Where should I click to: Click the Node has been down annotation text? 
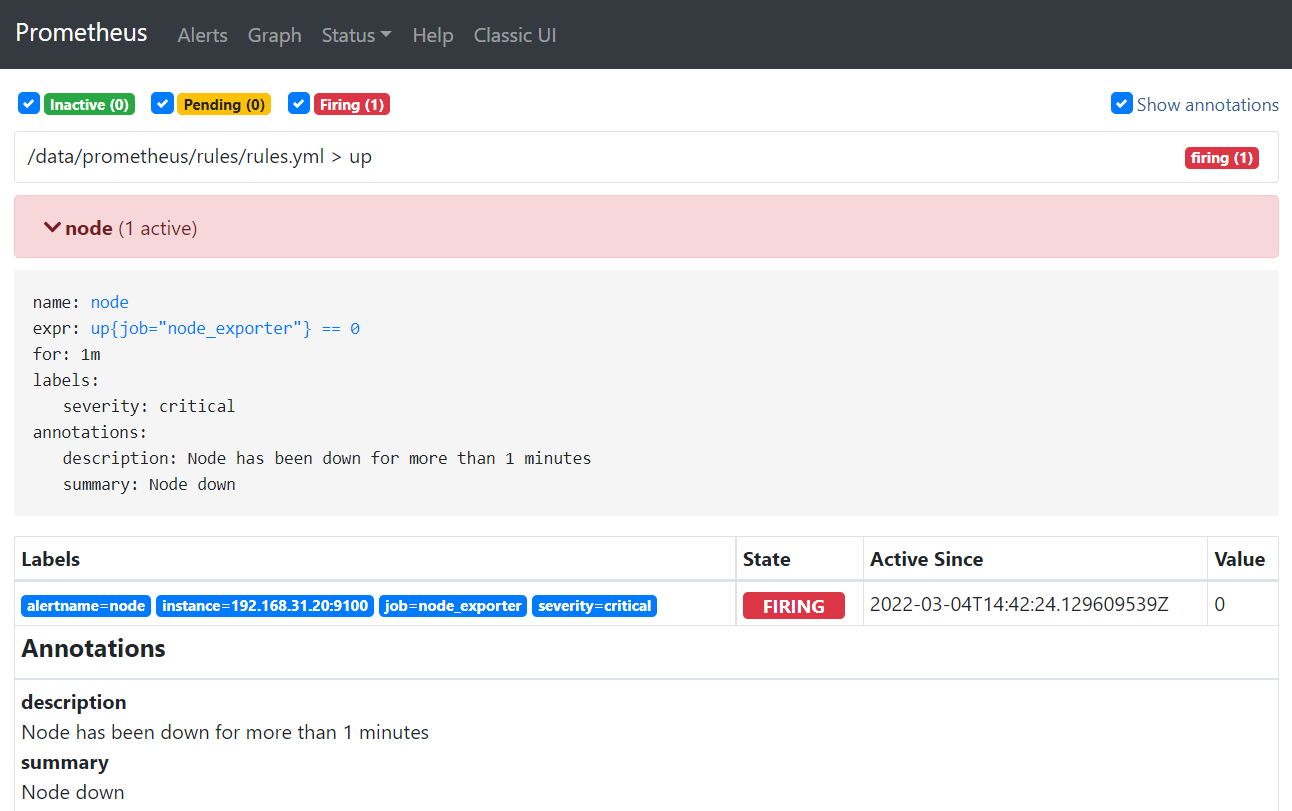click(x=225, y=732)
